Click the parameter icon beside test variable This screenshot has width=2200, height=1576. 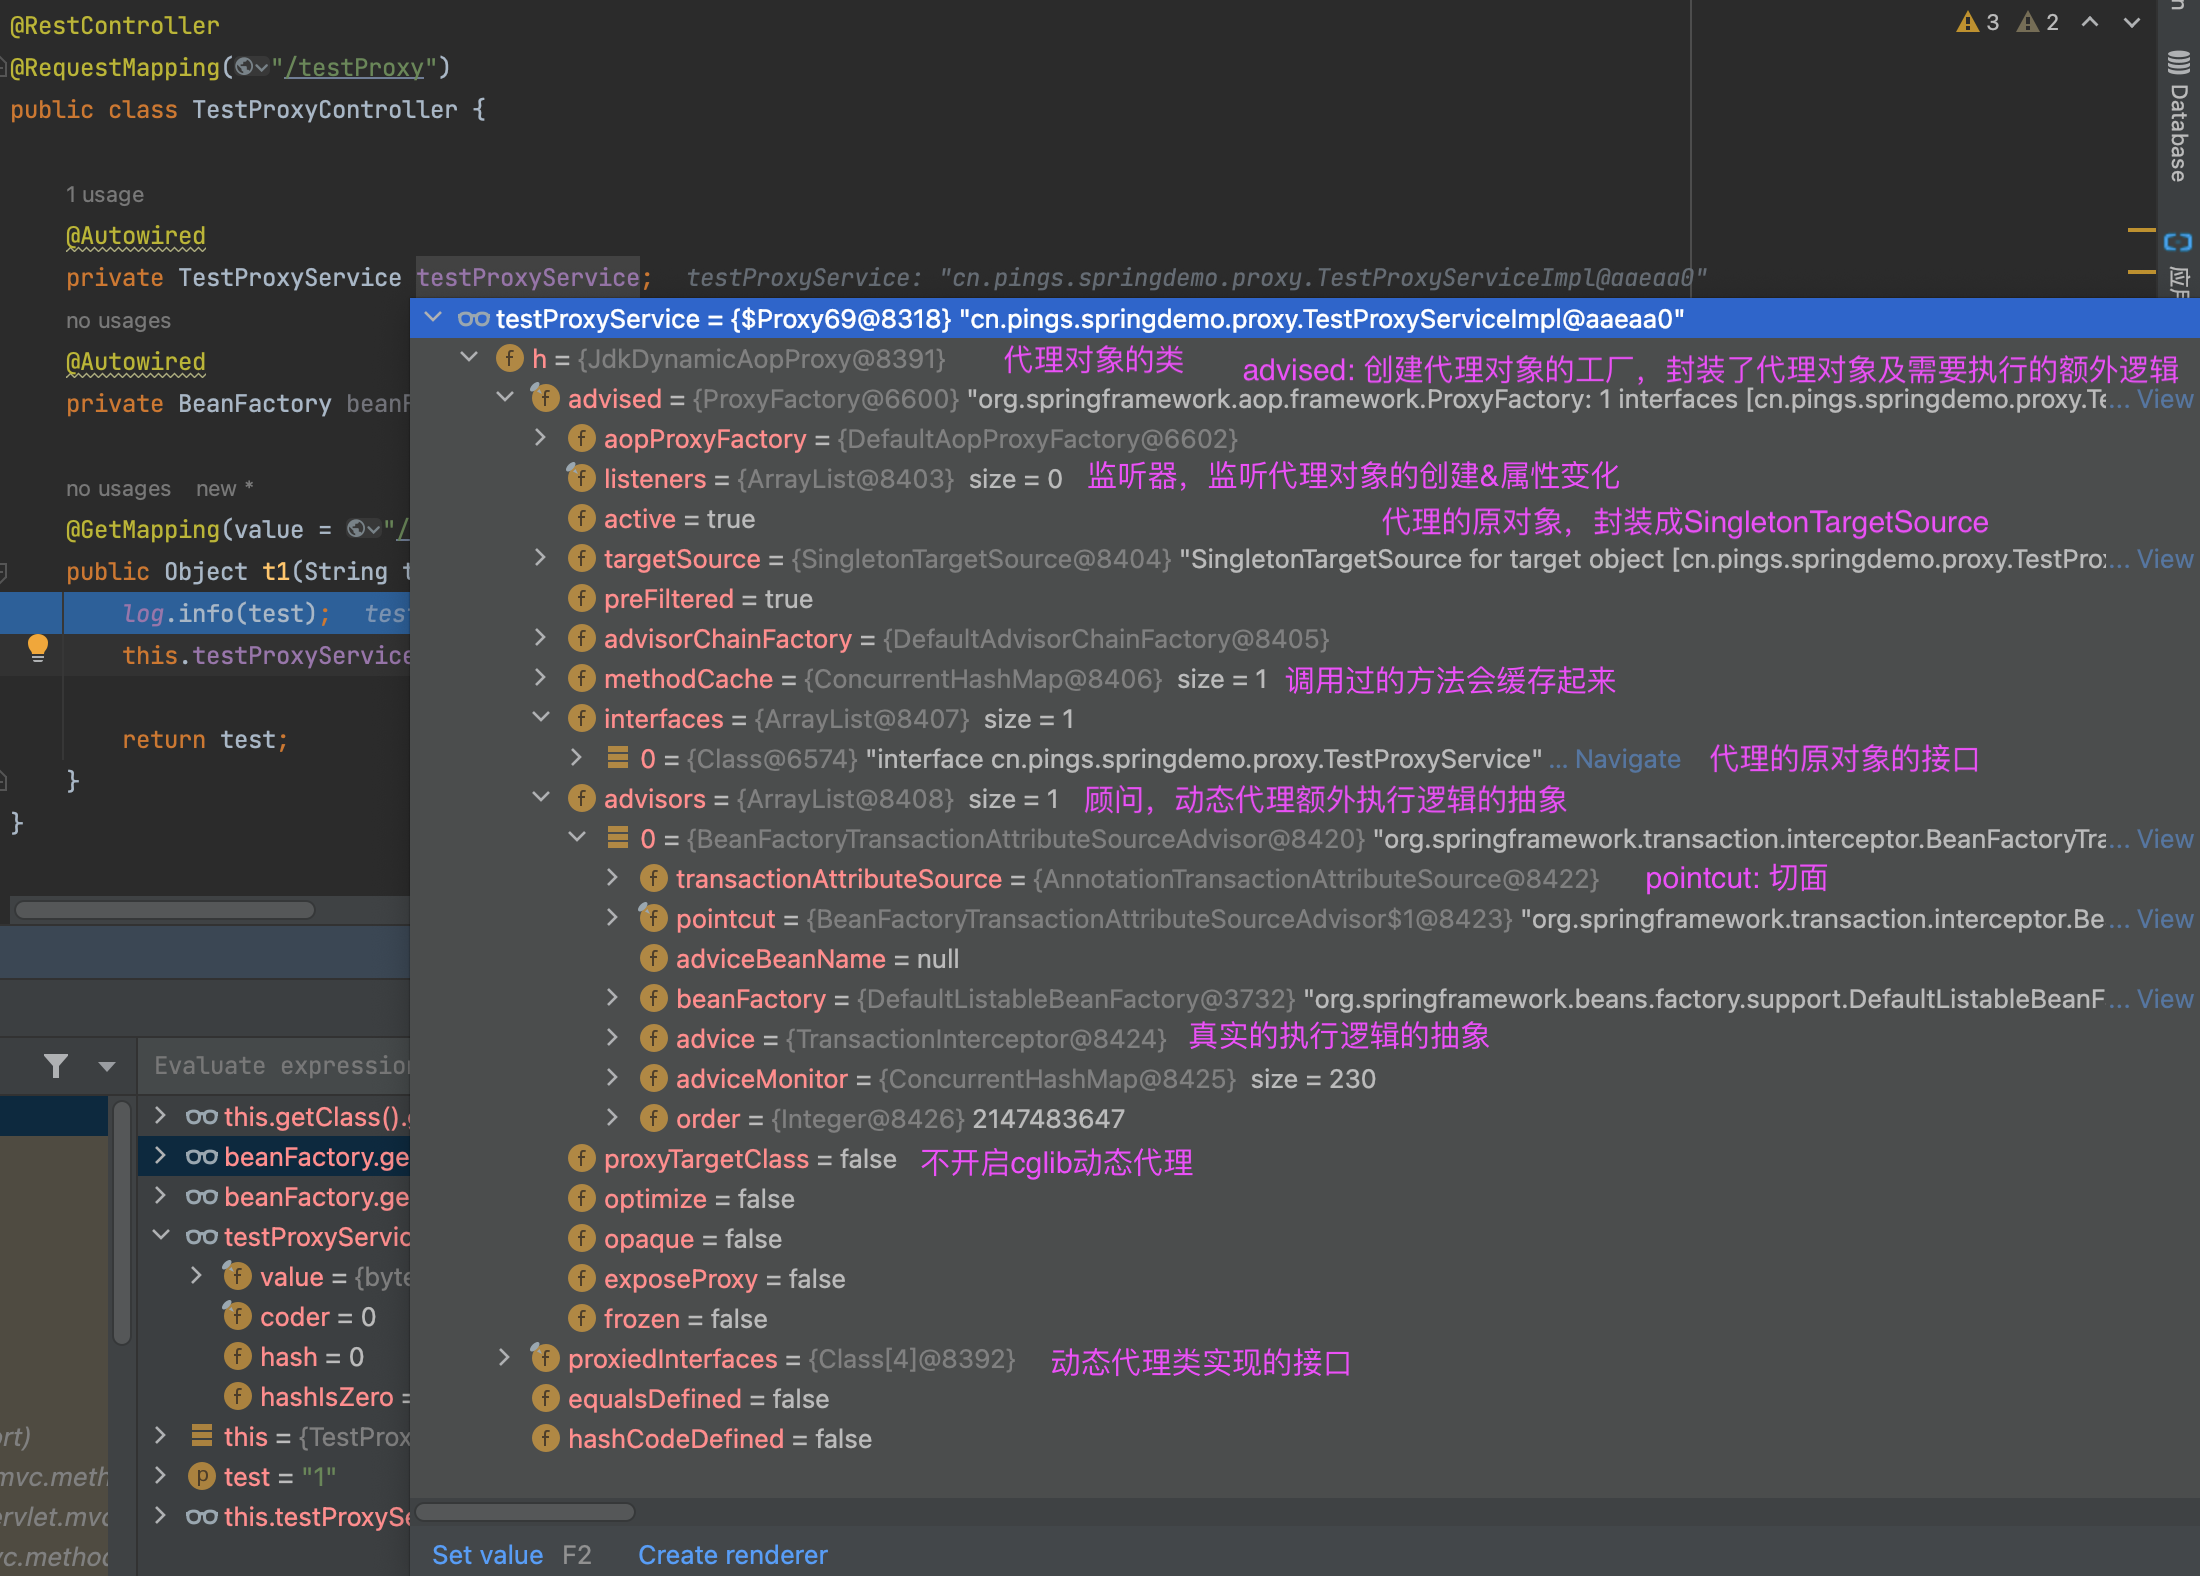tap(202, 1476)
